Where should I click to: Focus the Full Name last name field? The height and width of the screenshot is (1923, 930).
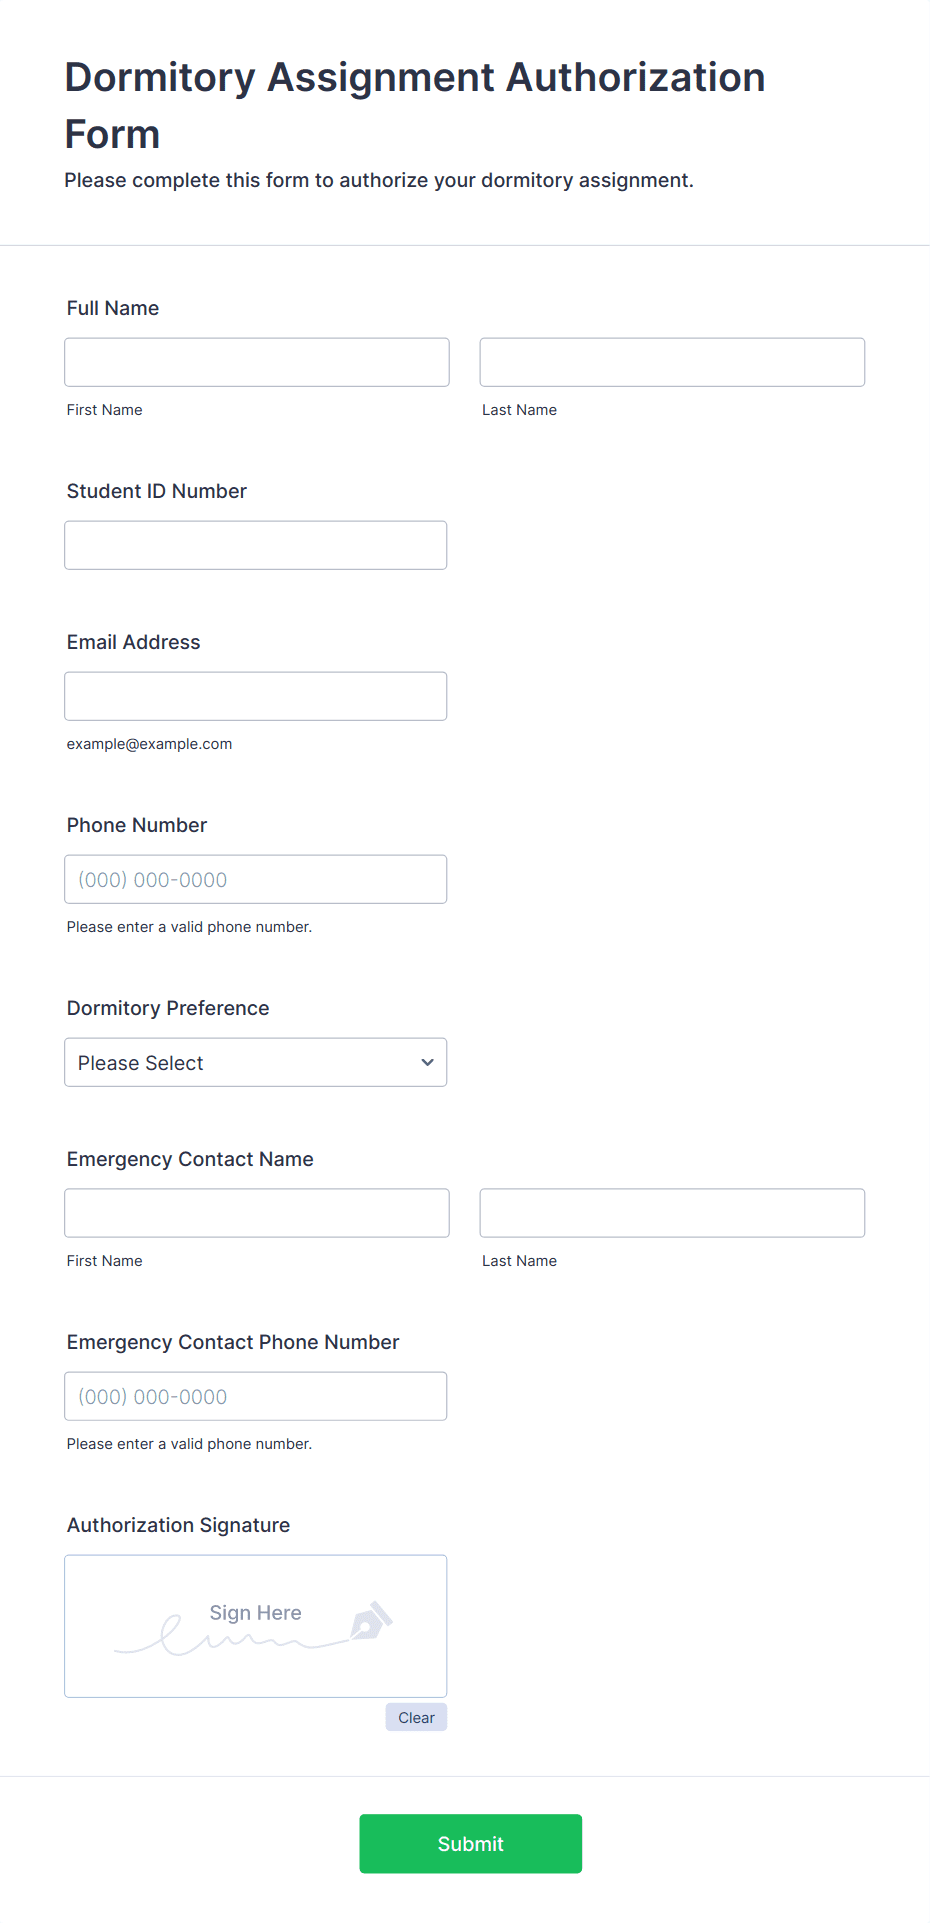tap(672, 362)
